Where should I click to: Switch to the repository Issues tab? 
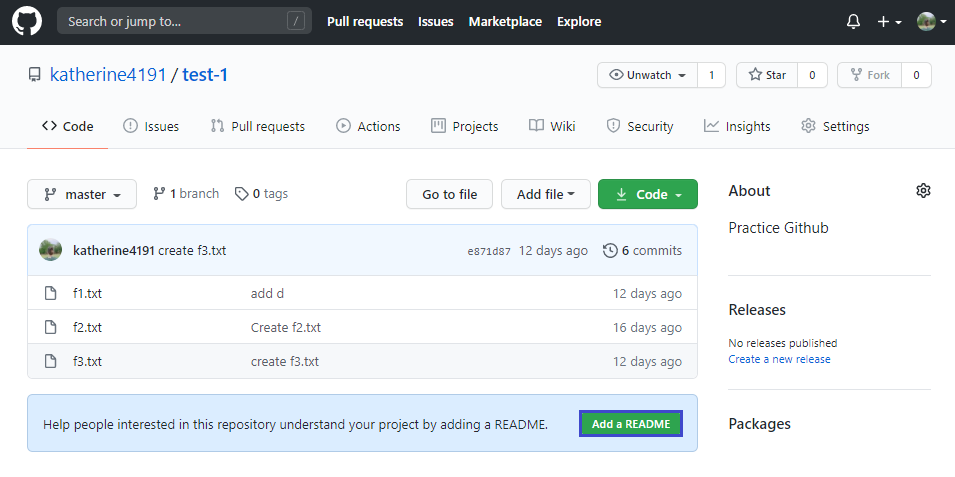151,126
